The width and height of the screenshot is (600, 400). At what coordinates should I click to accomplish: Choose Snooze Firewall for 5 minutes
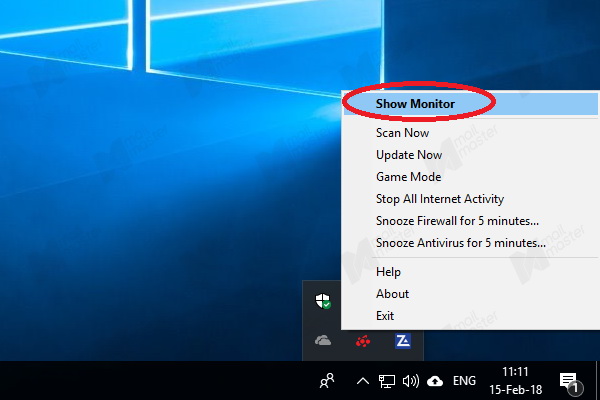tap(471, 221)
